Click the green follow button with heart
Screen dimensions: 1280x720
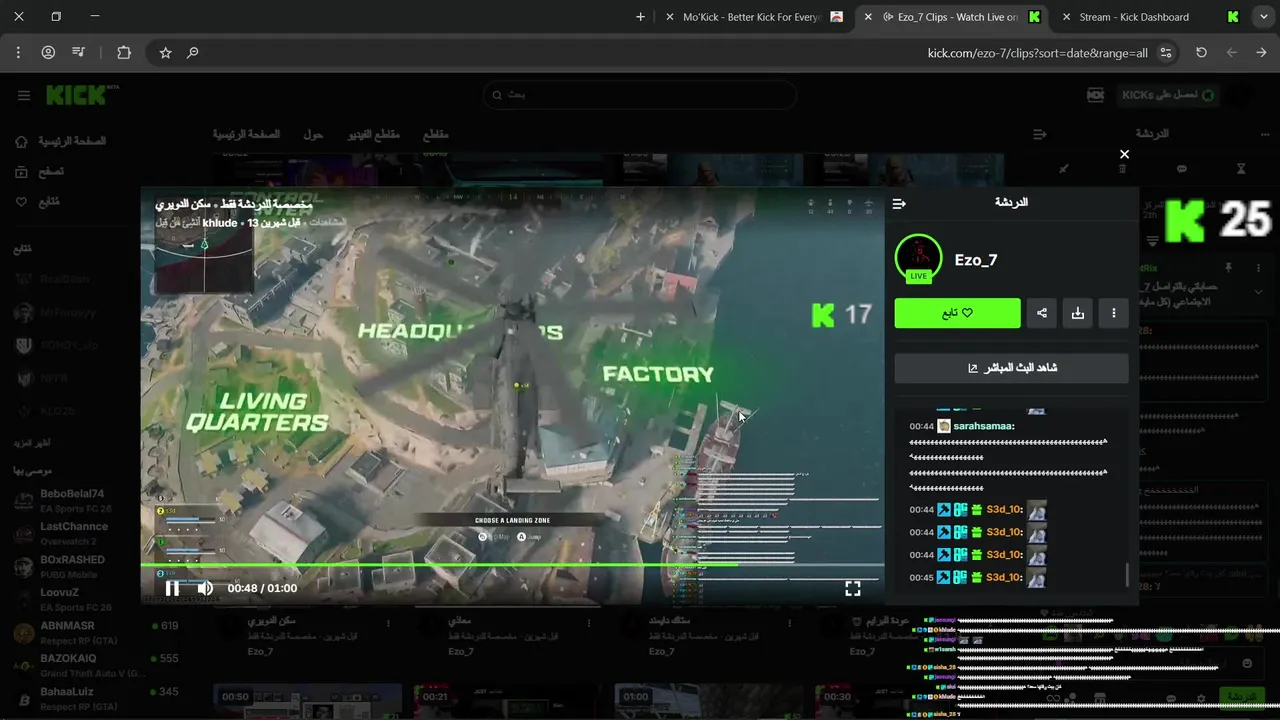[x=957, y=313]
